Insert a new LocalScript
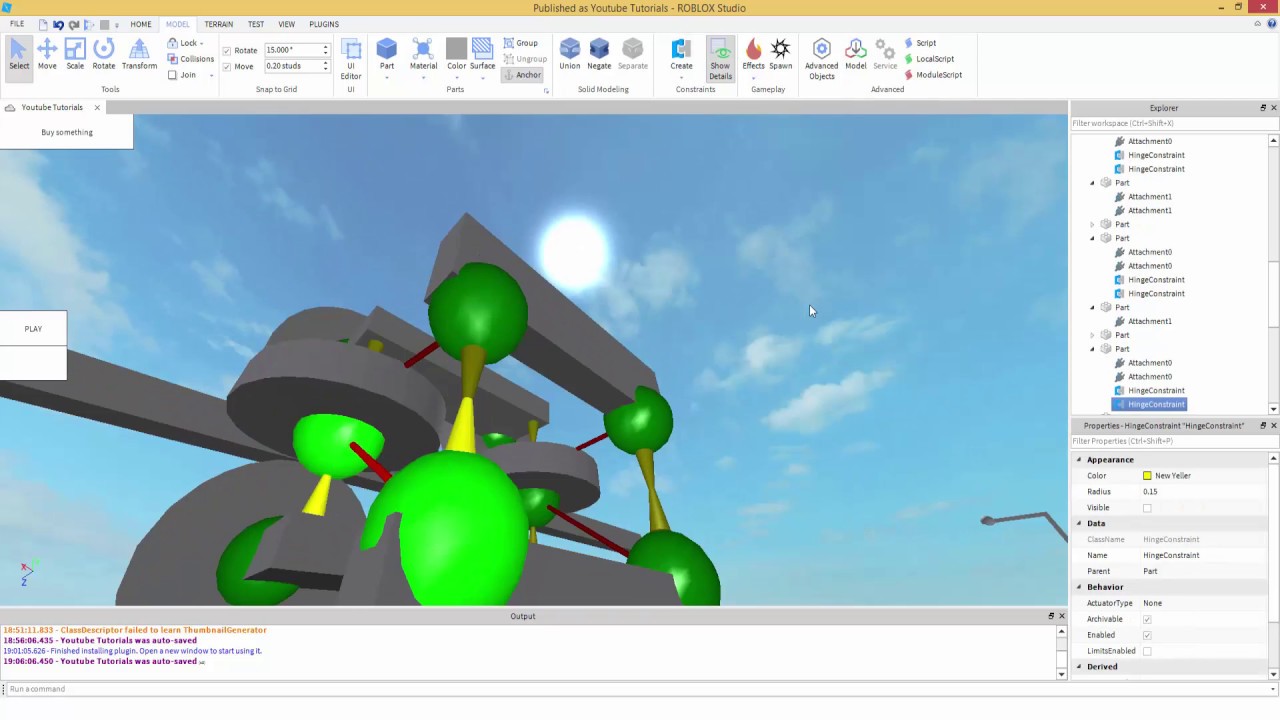The width and height of the screenshot is (1280, 720). coord(929,59)
